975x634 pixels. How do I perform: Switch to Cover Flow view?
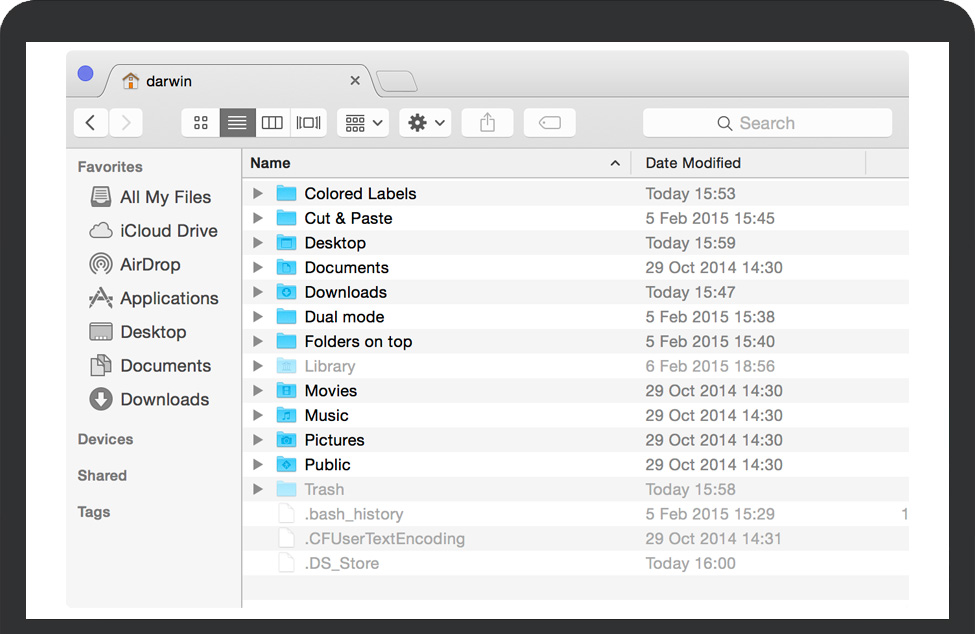tap(308, 123)
